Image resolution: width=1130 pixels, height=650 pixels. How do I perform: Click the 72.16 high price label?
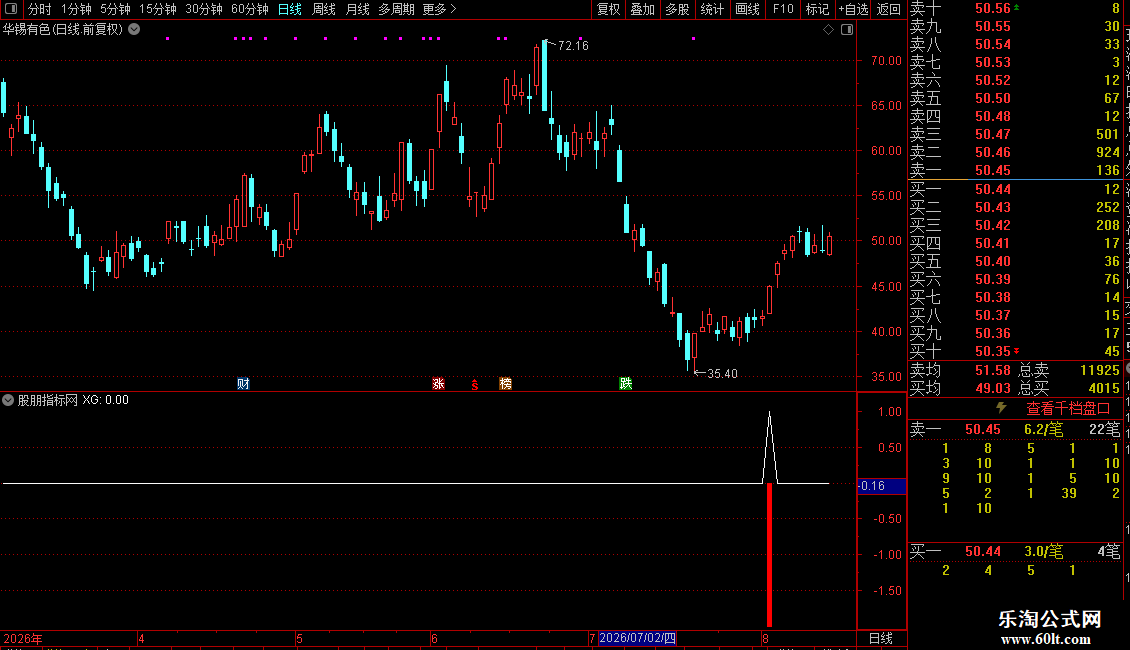(x=573, y=45)
